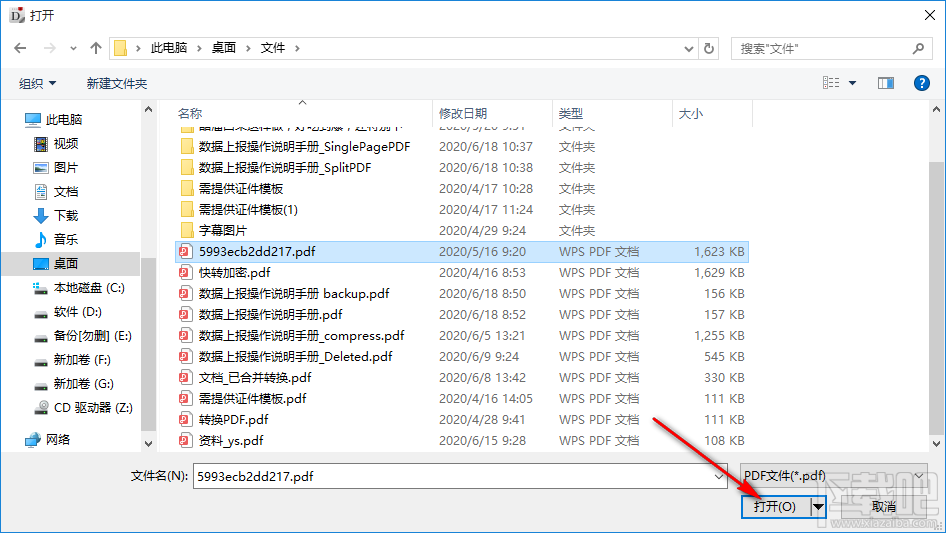946x533 pixels.
Task: Click 桌面 in the address breadcrumb
Action: click(223, 48)
